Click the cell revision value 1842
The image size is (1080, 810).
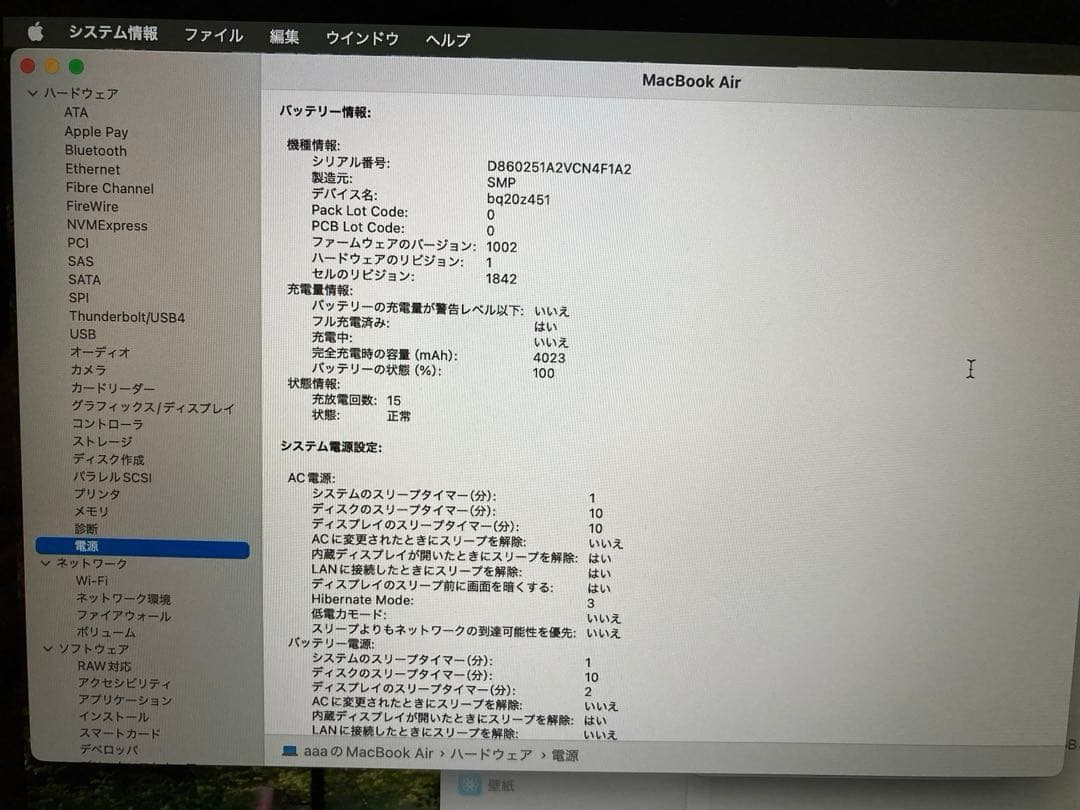tap(501, 278)
